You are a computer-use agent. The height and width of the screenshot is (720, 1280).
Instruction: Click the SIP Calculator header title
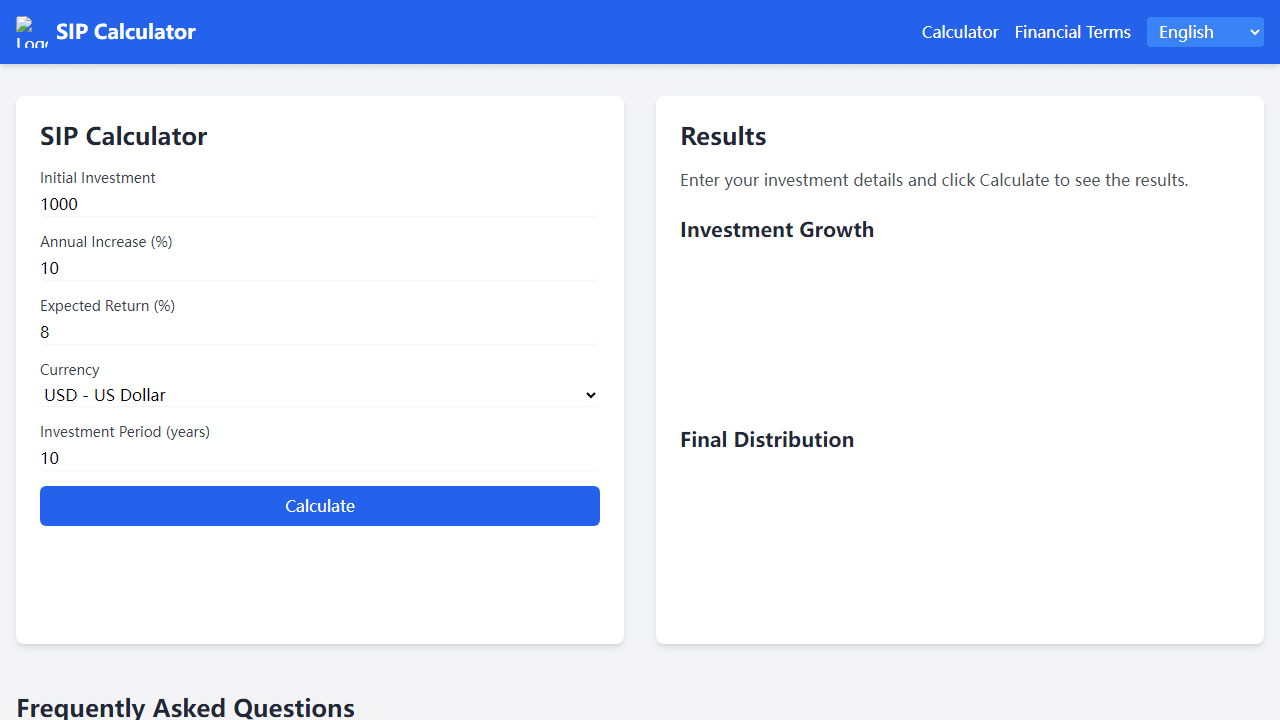126,32
